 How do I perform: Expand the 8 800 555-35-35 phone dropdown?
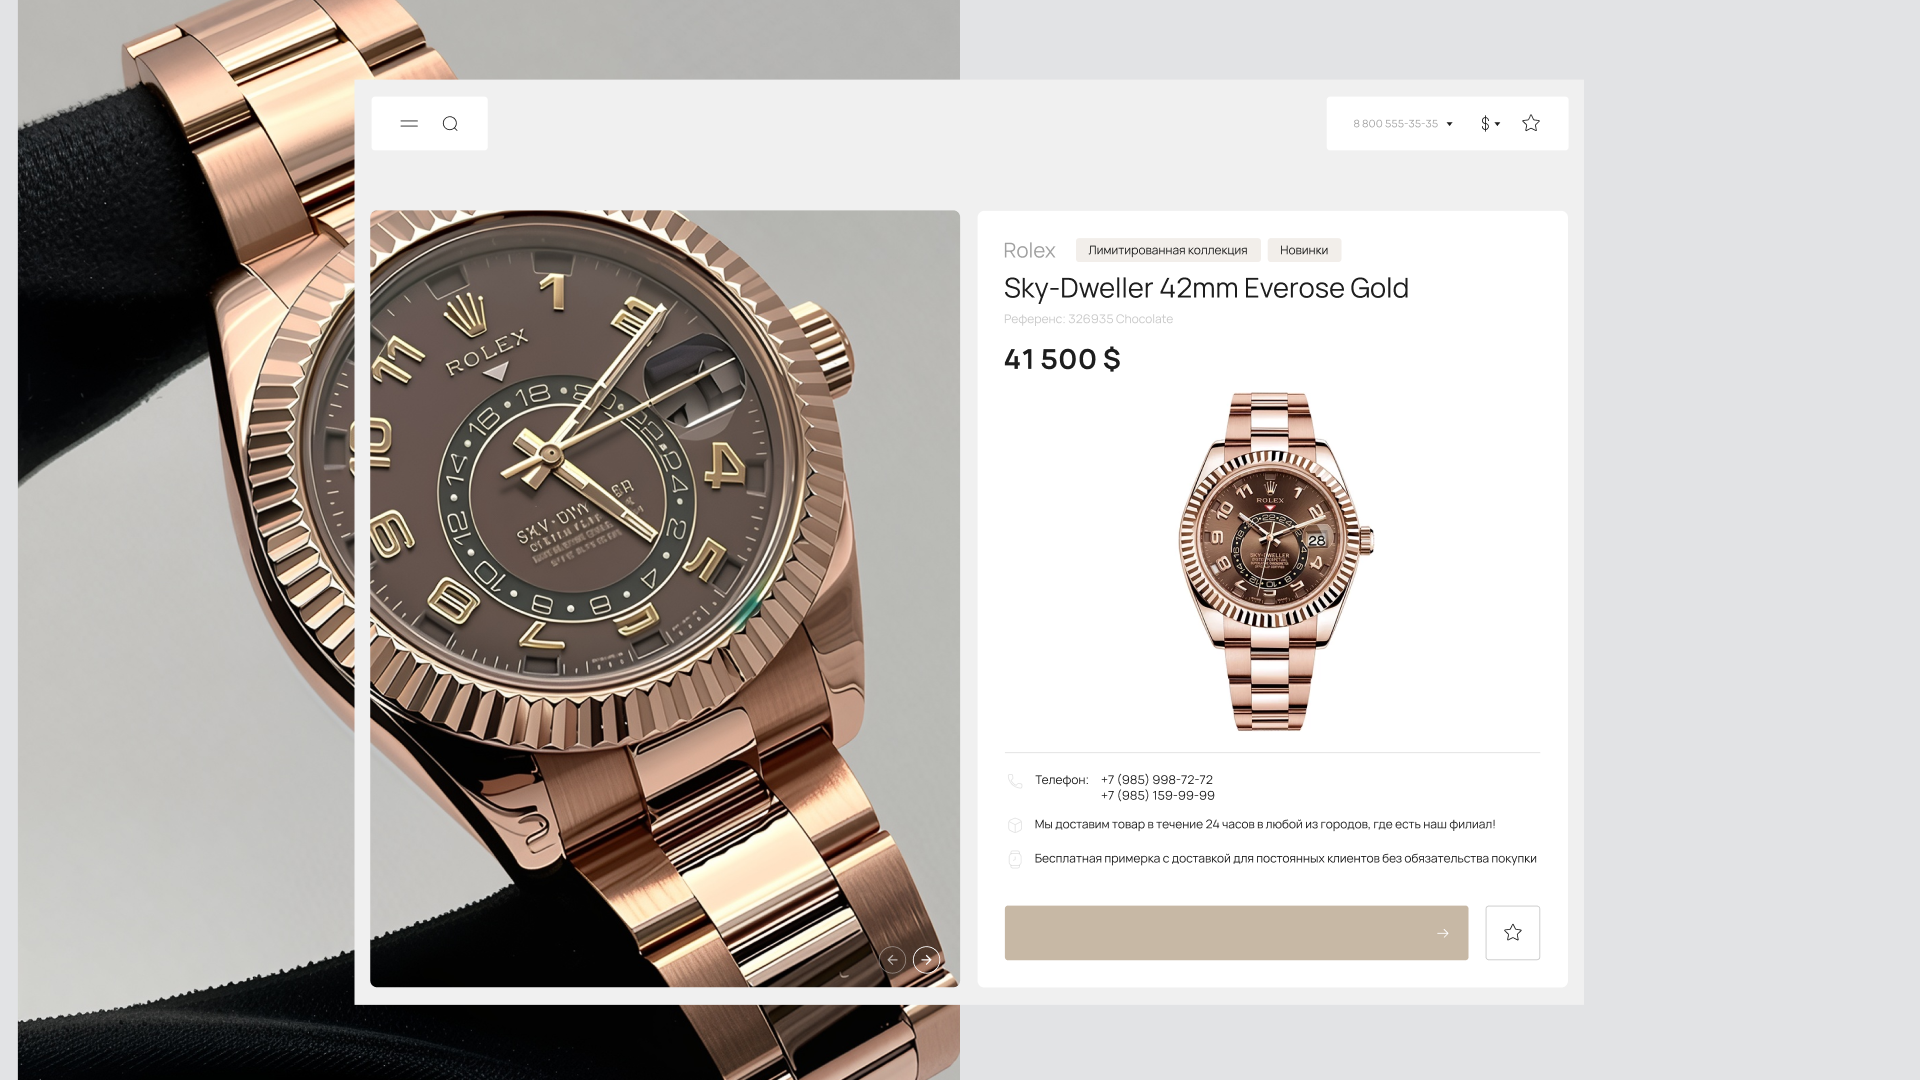1402,124
